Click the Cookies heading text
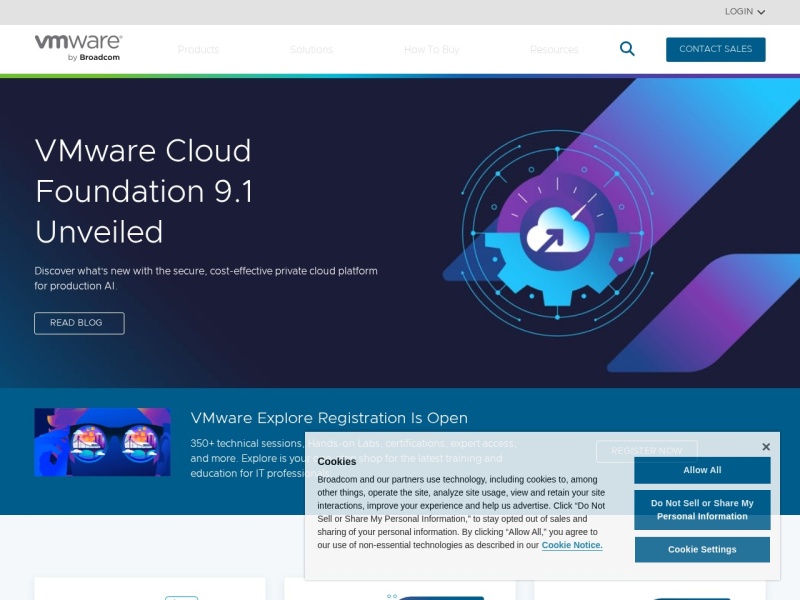The image size is (800, 600). (x=337, y=462)
